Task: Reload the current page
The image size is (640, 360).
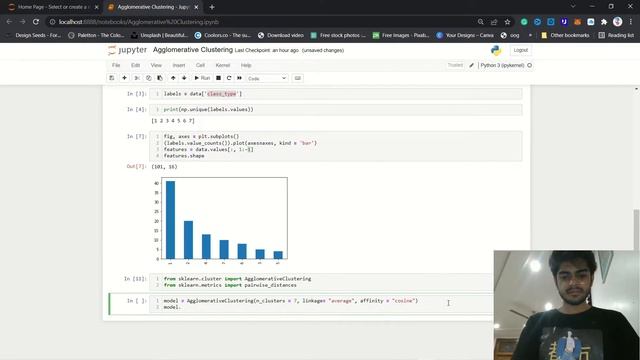Action: point(36,22)
